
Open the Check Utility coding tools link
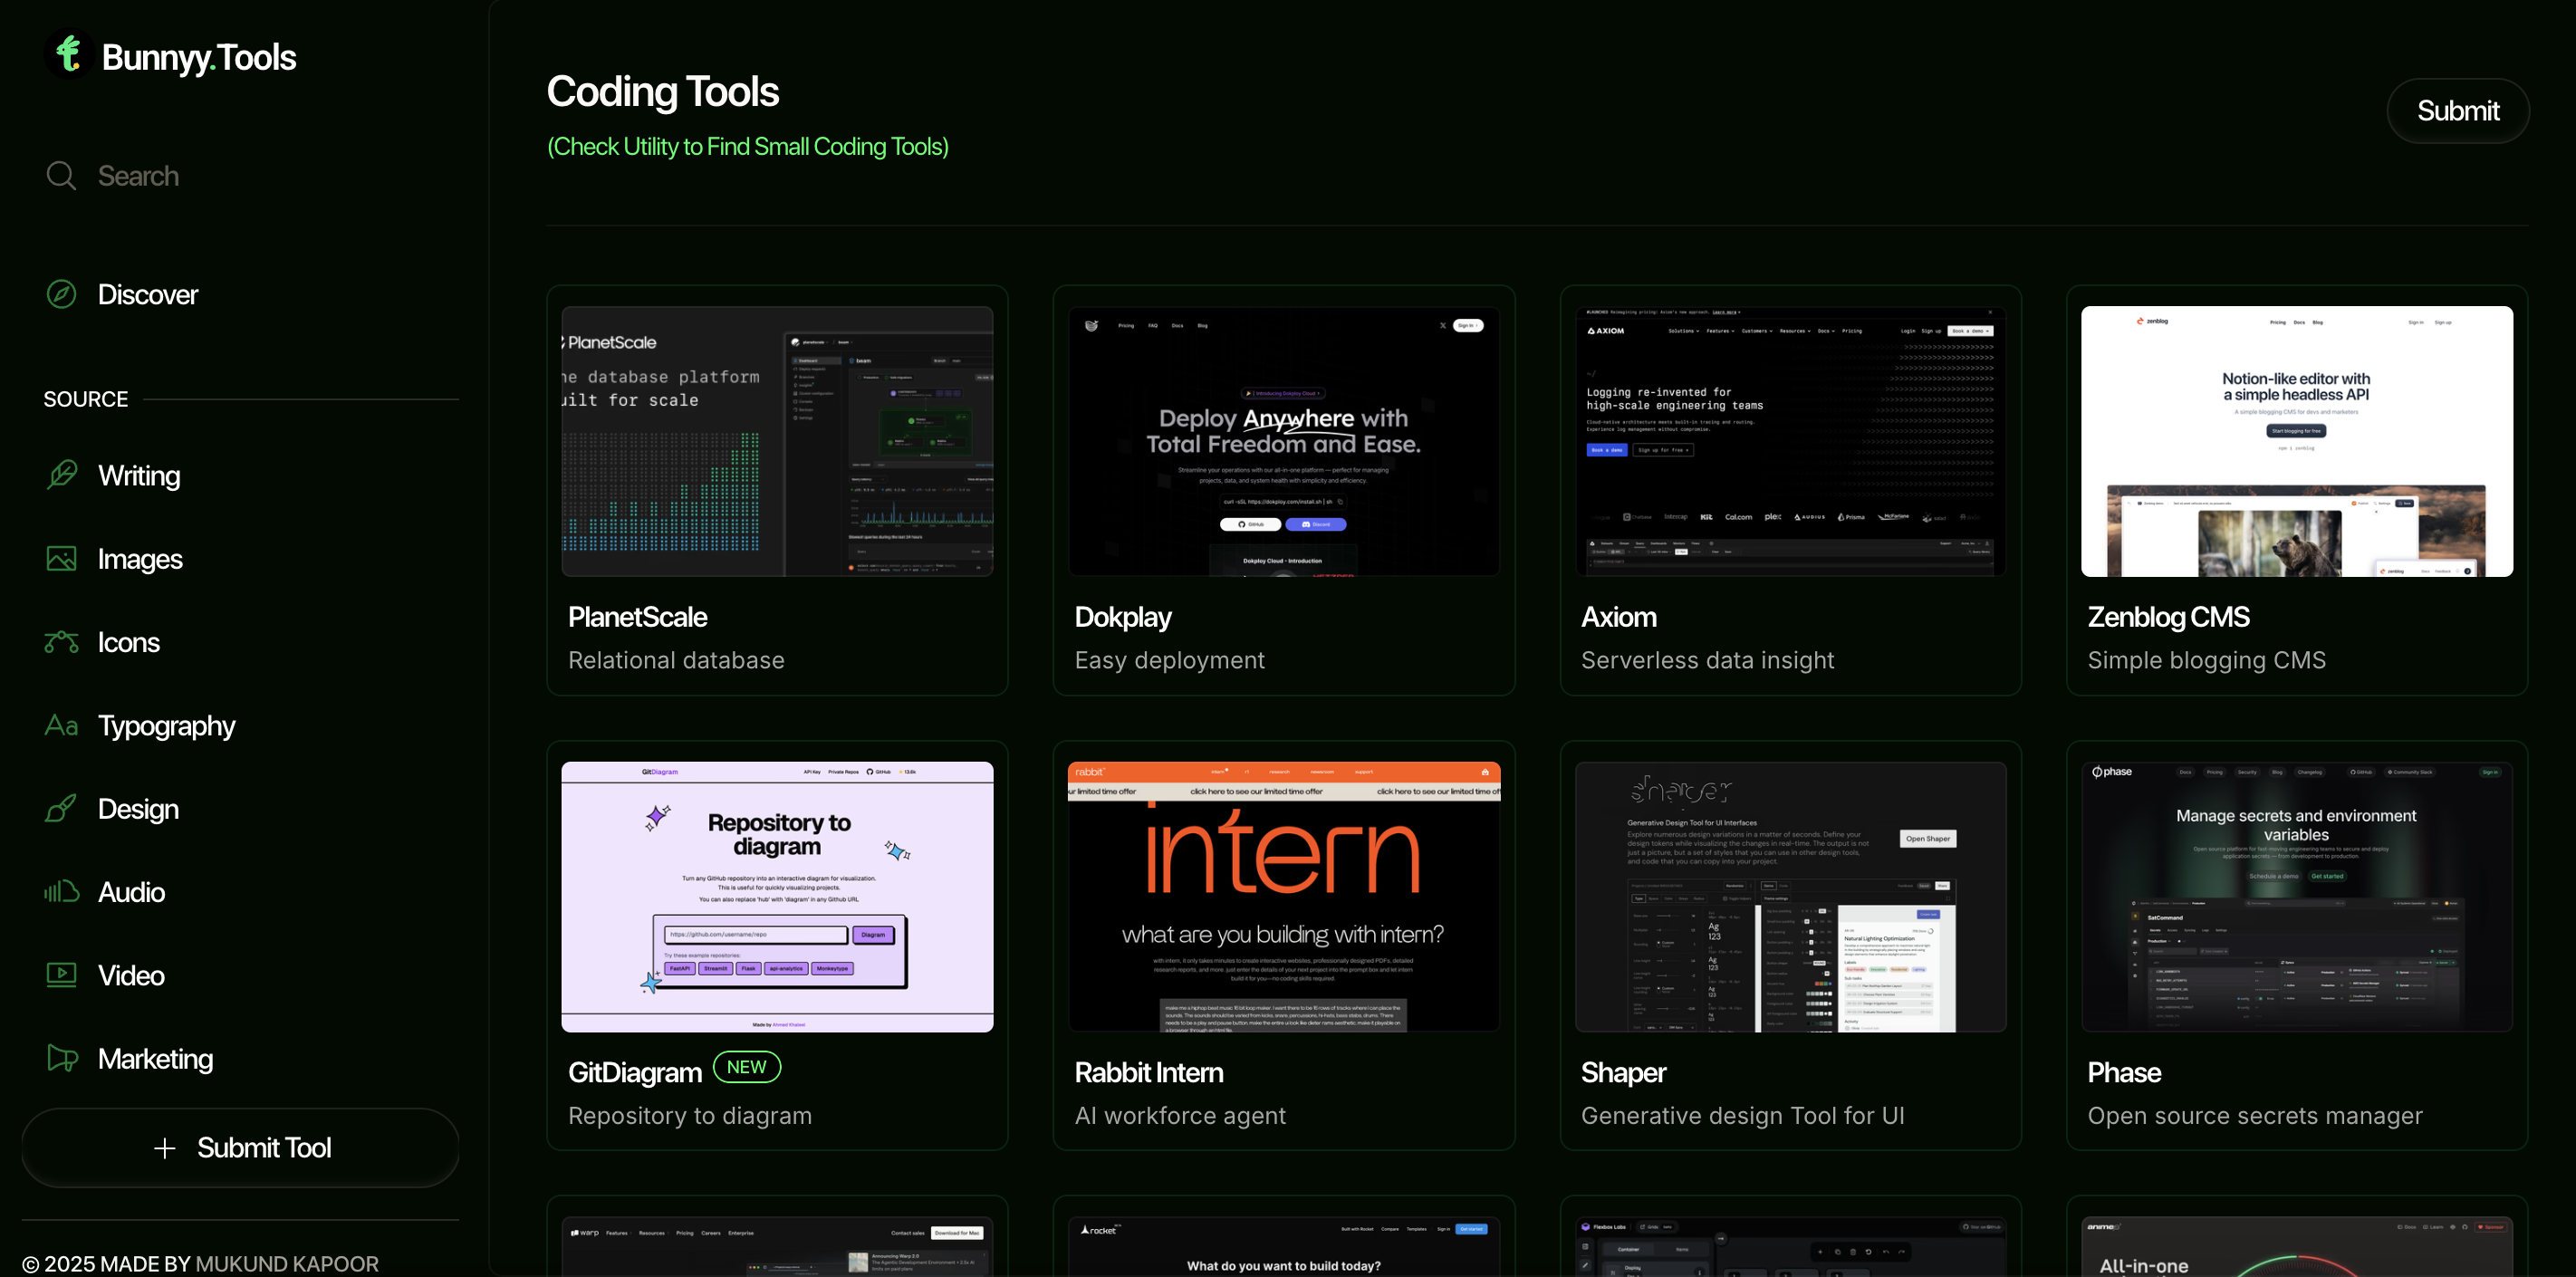pos(747,147)
